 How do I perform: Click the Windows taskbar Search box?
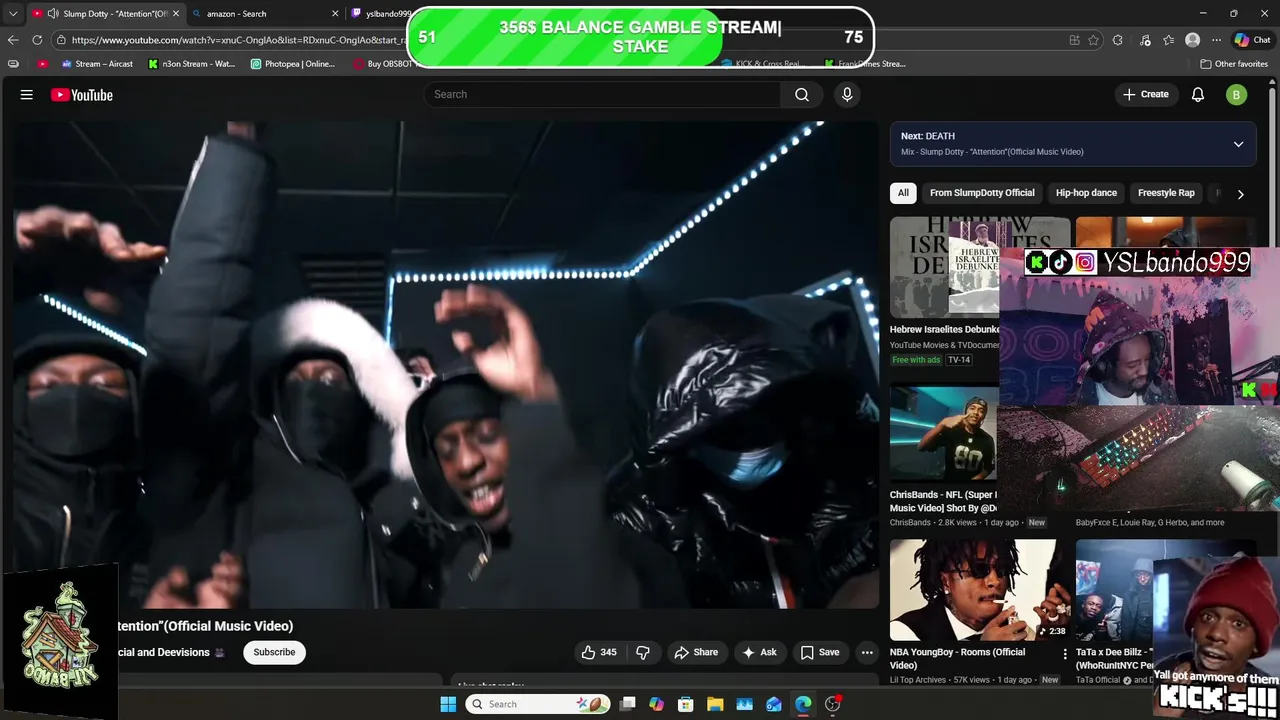[537, 704]
